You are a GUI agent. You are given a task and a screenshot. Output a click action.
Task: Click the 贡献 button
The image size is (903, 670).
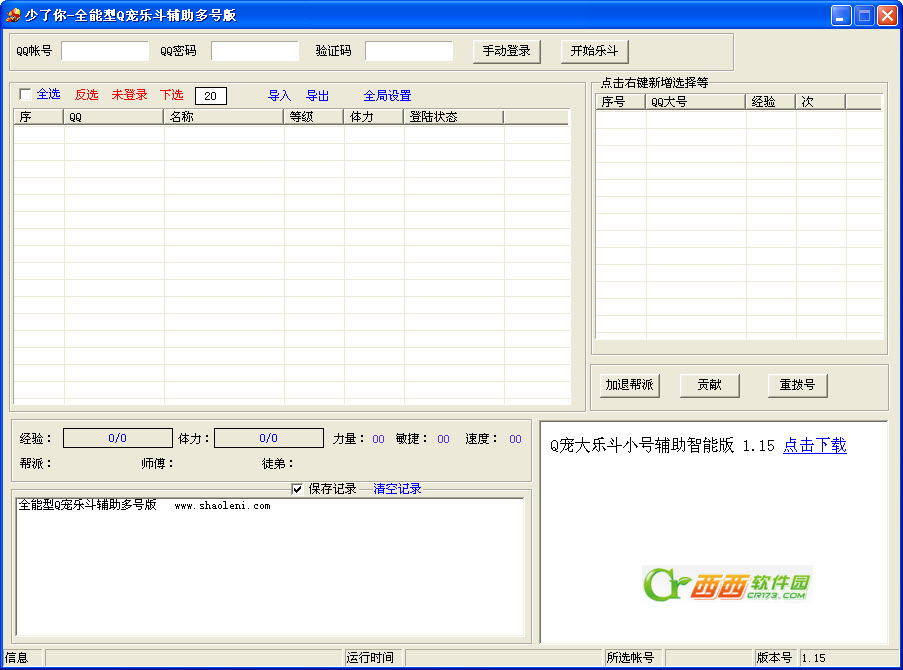(x=709, y=385)
